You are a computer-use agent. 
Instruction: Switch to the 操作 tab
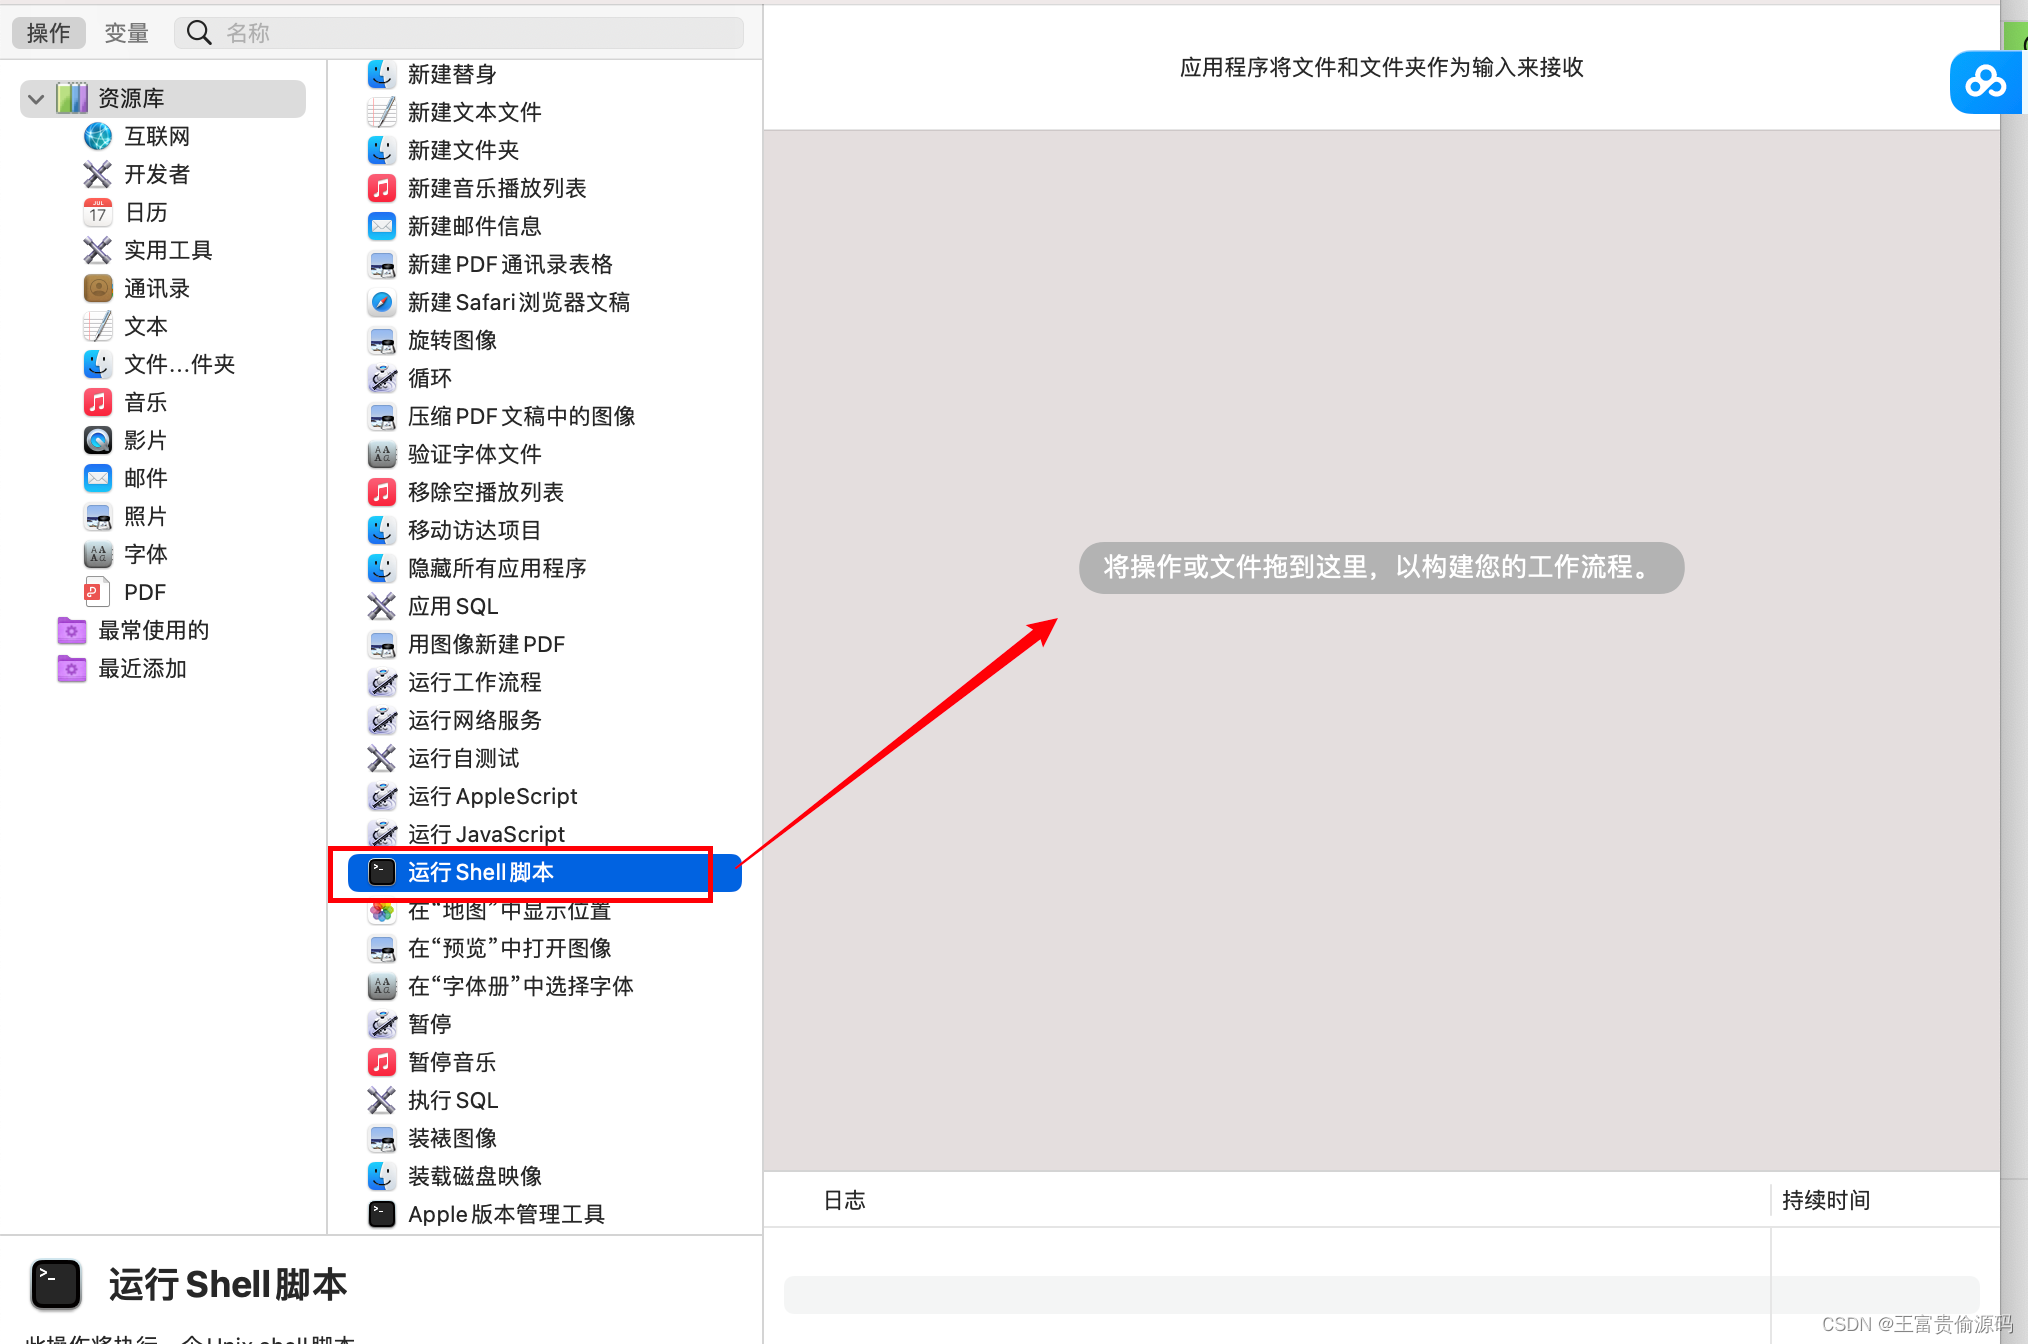click(x=48, y=33)
